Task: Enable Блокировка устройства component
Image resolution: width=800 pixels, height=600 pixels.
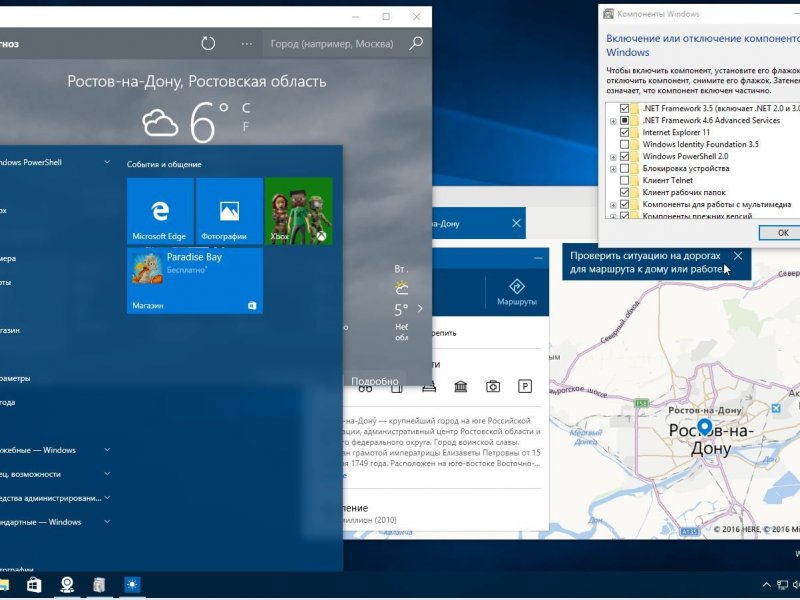Action: click(x=624, y=168)
